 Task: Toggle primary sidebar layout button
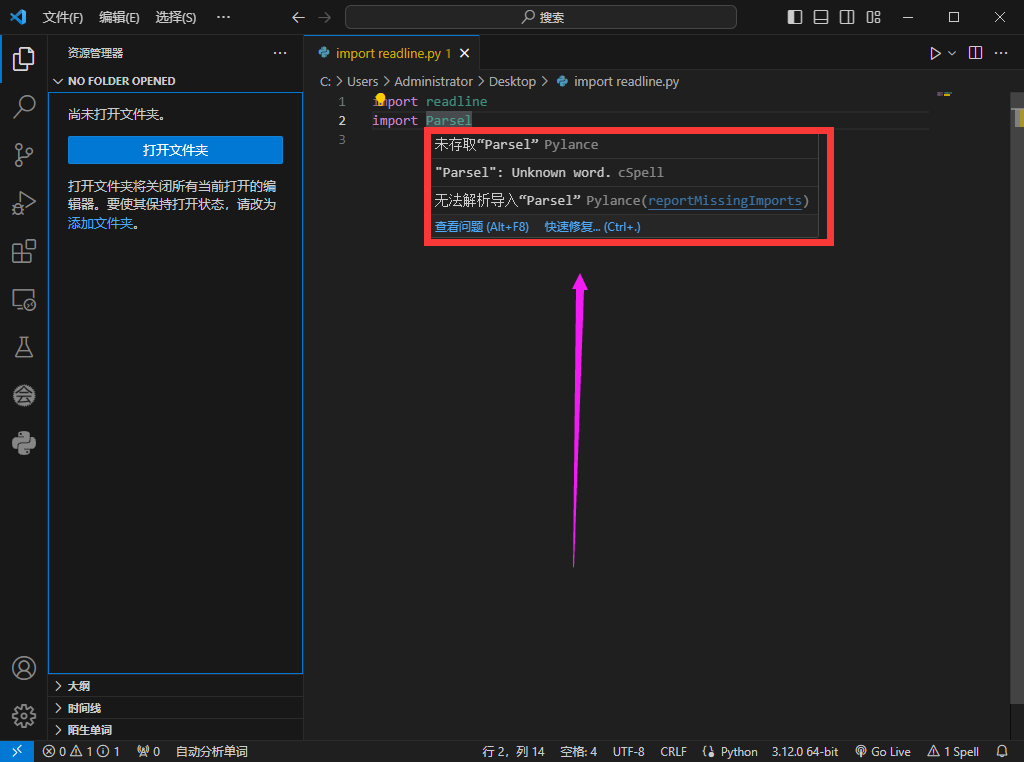point(795,17)
